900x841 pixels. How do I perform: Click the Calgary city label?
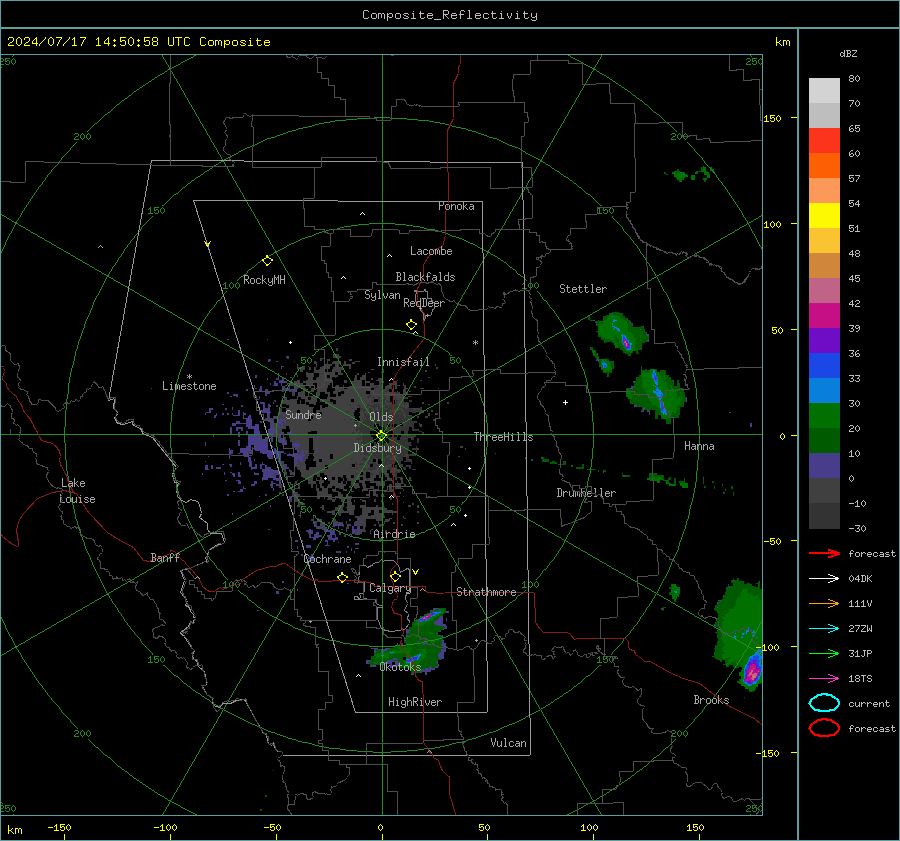390,588
